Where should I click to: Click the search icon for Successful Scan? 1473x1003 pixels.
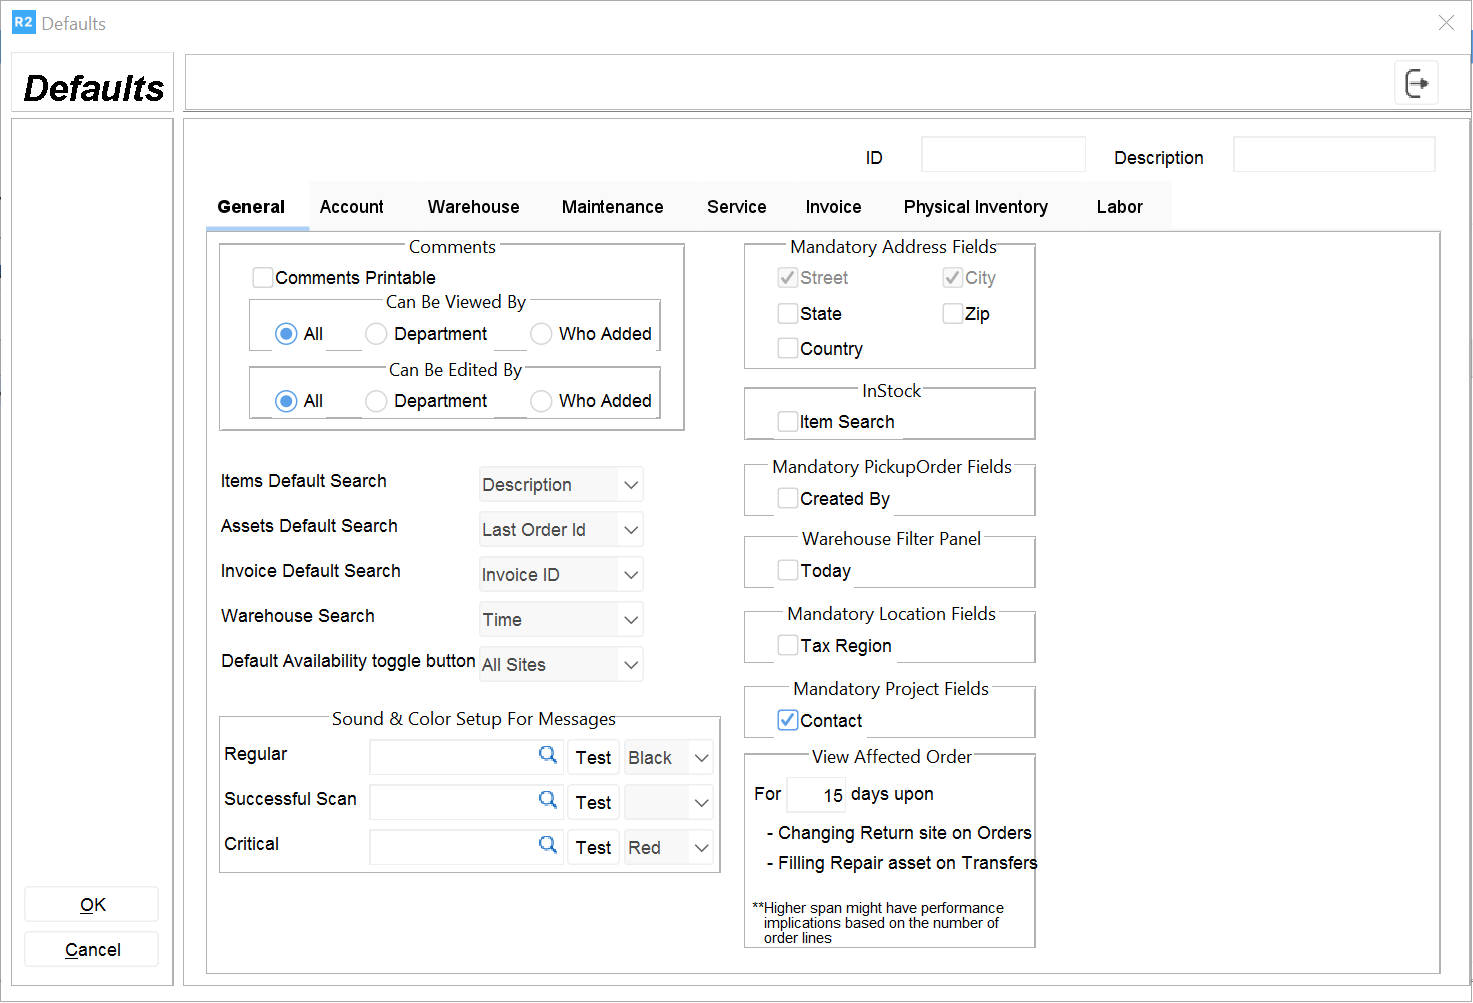click(x=548, y=800)
